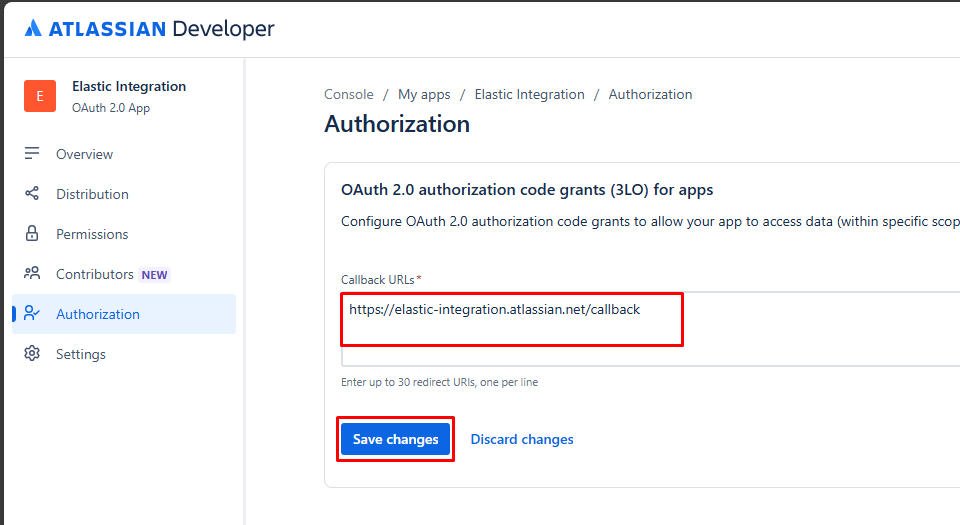Click the Overview icon in sidebar

(x=32, y=154)
